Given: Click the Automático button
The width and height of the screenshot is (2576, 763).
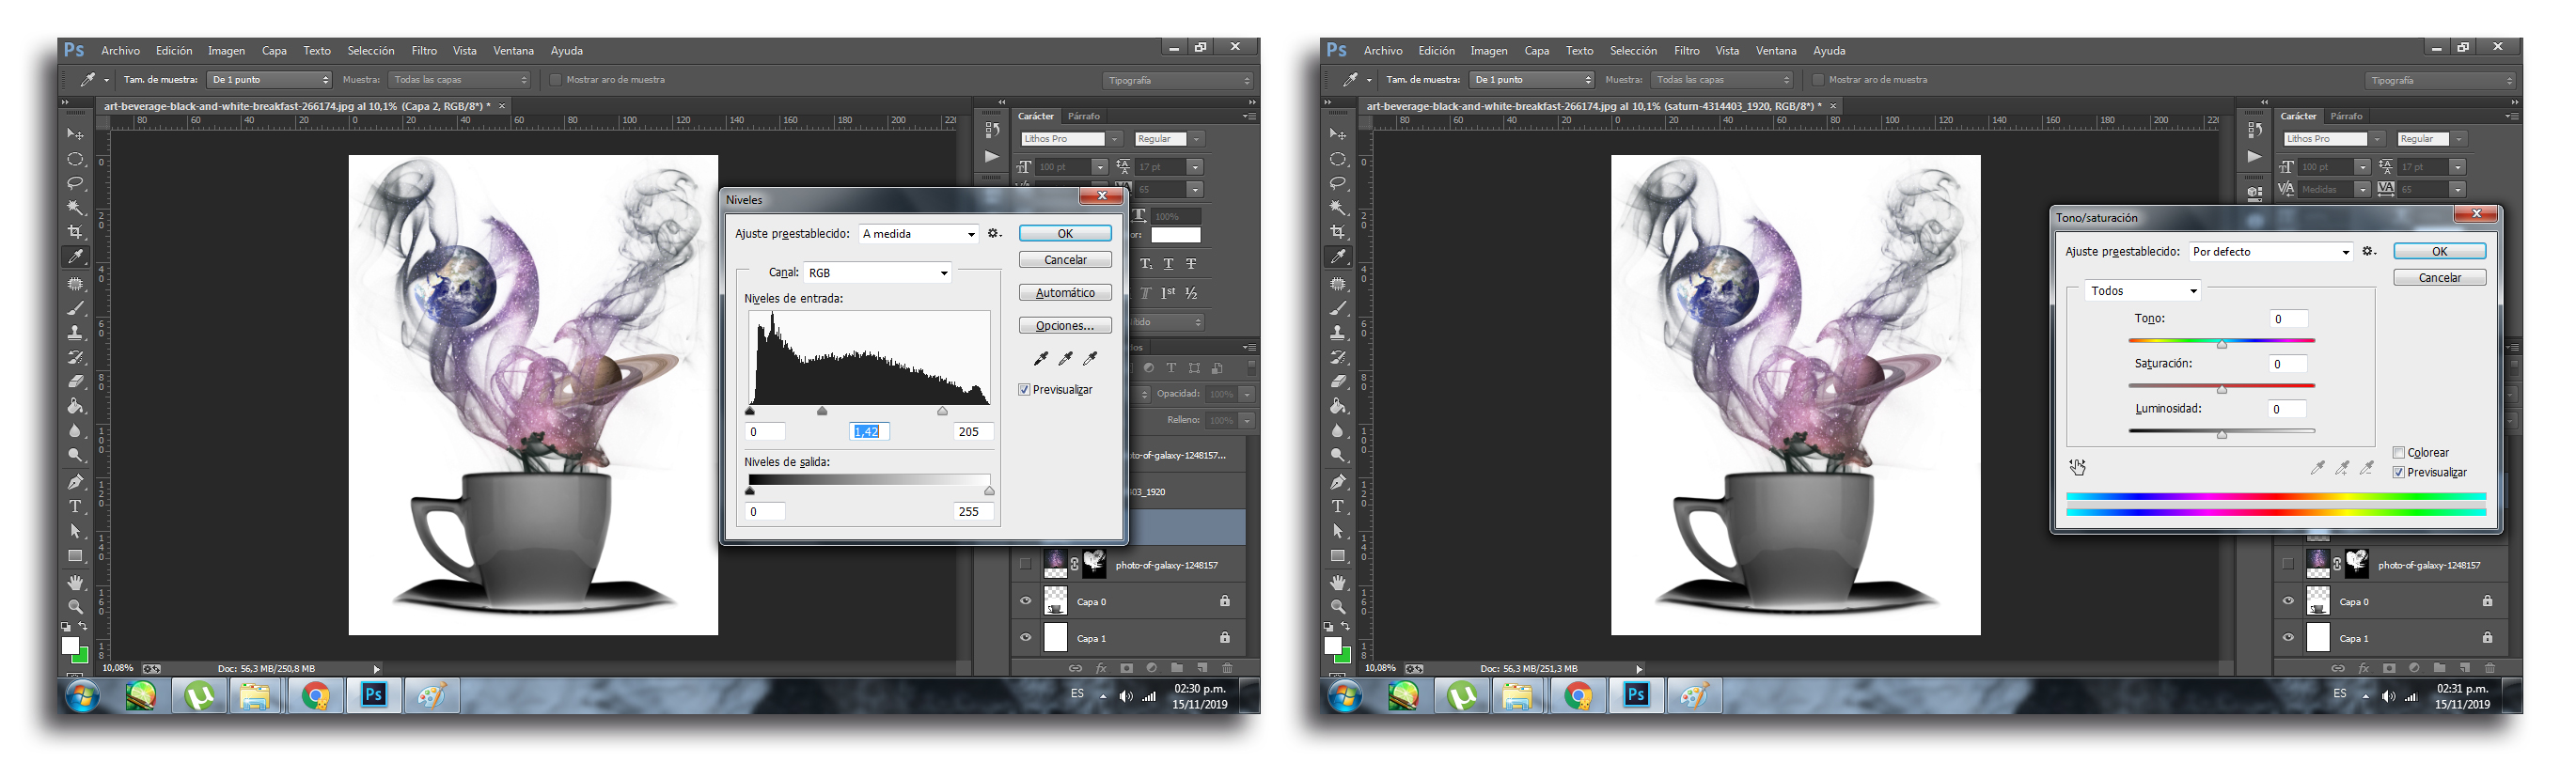Looking at the screenshot, I should 1065,293.
